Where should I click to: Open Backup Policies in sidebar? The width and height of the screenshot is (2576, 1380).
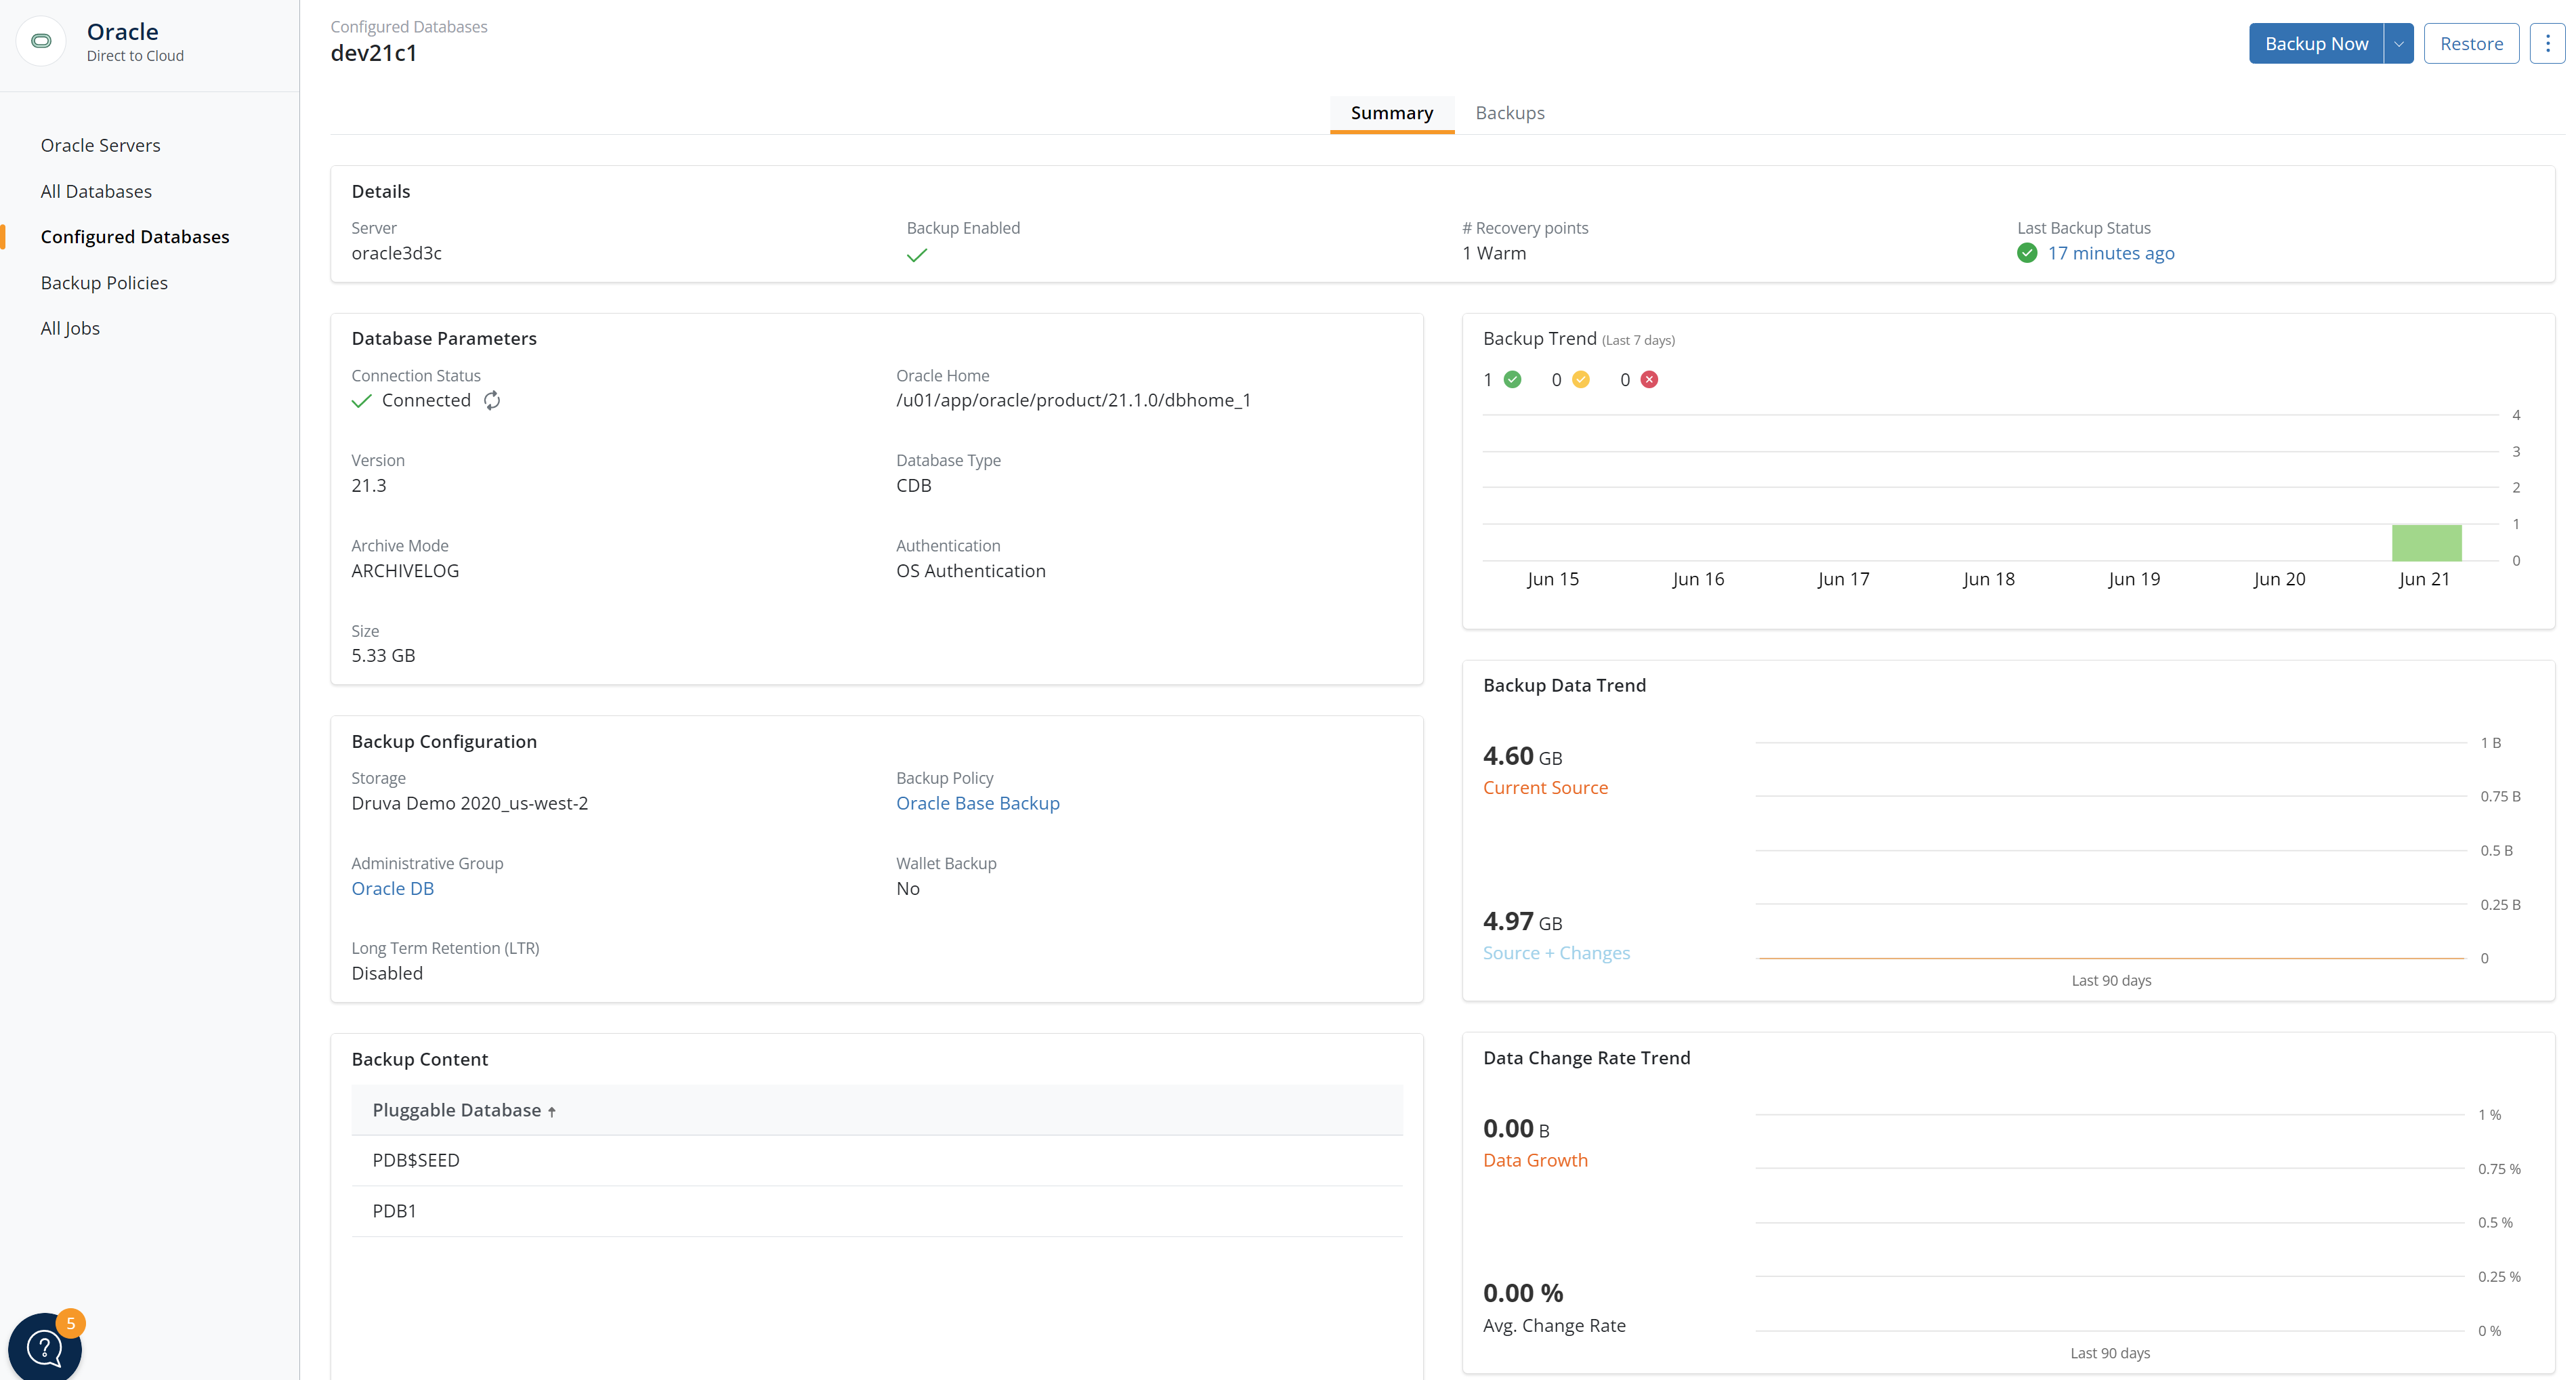[104, 282]
